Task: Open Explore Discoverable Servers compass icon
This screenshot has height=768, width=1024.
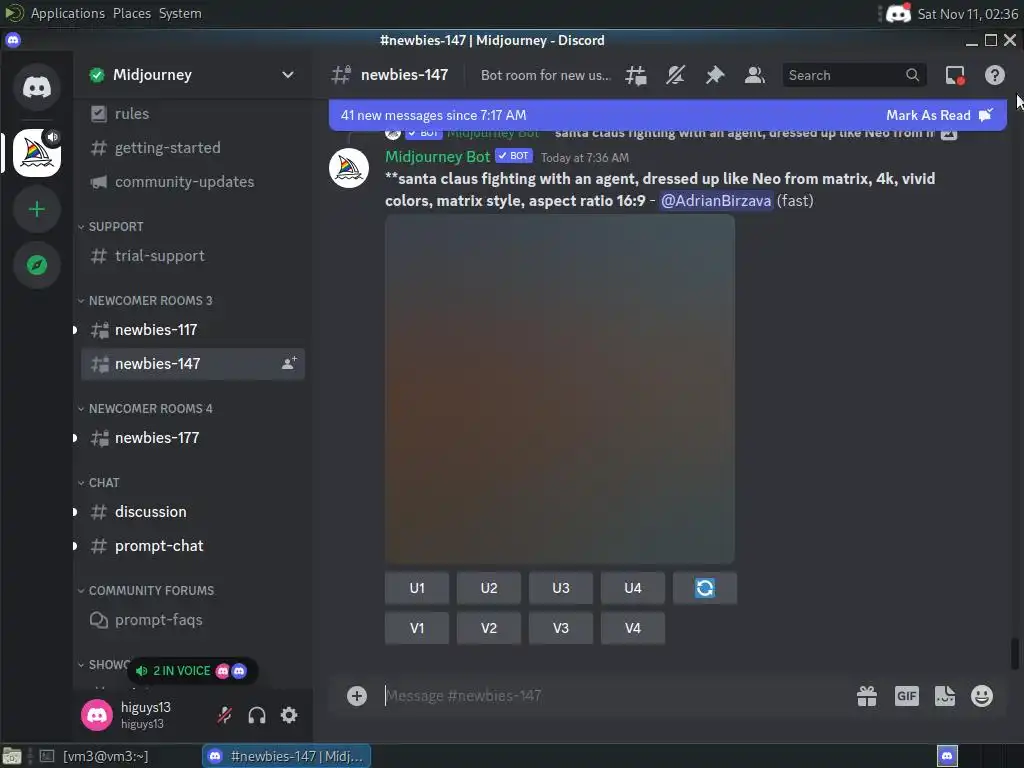Action: point(37,265)
